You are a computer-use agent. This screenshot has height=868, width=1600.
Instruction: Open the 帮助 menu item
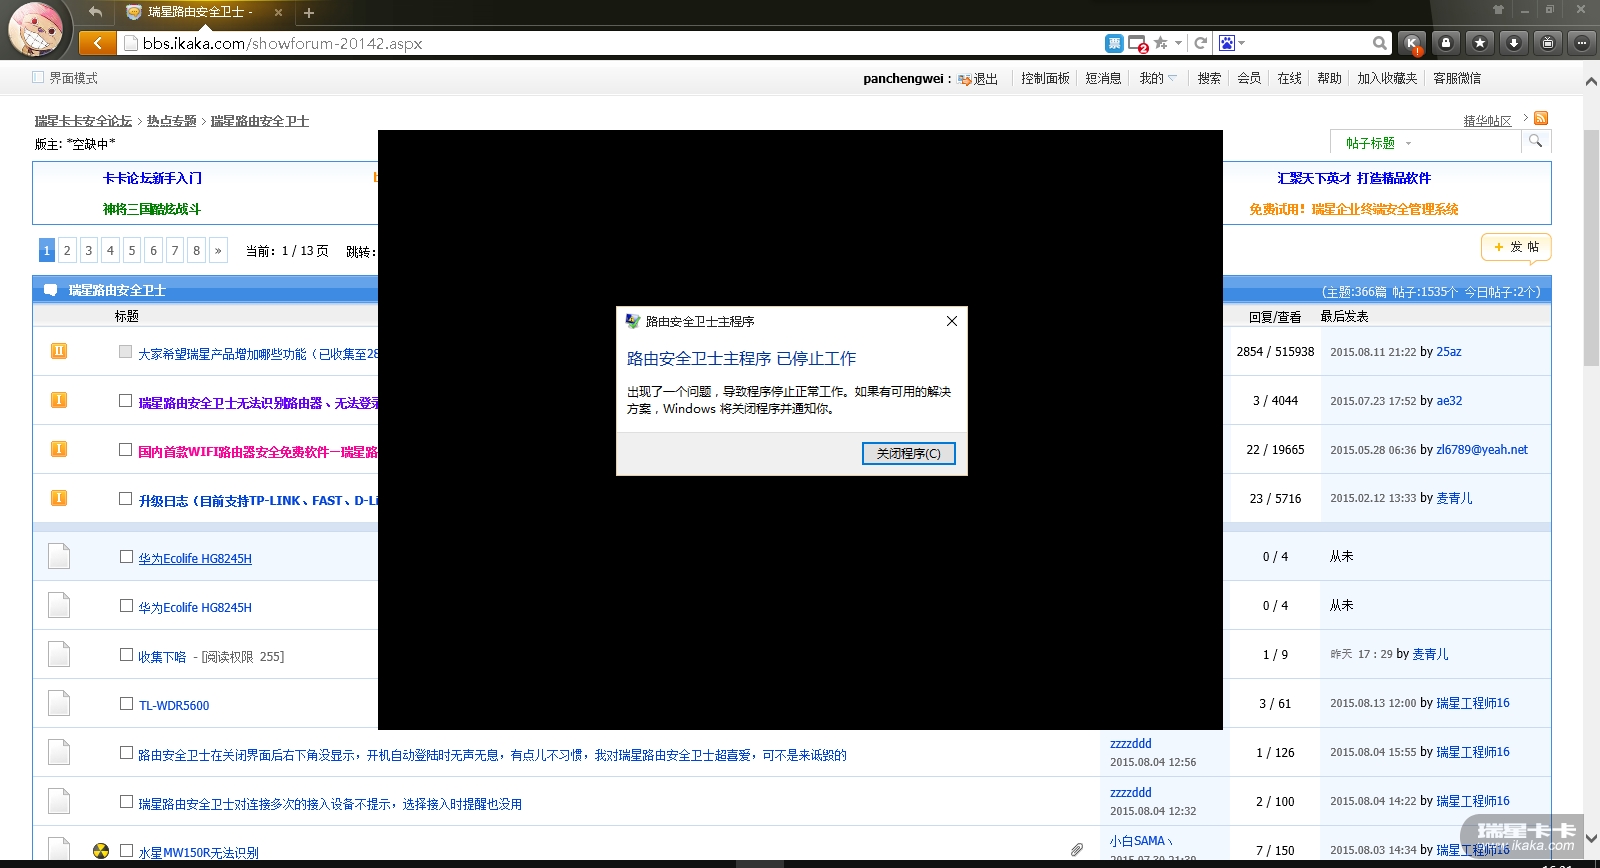1330,78
